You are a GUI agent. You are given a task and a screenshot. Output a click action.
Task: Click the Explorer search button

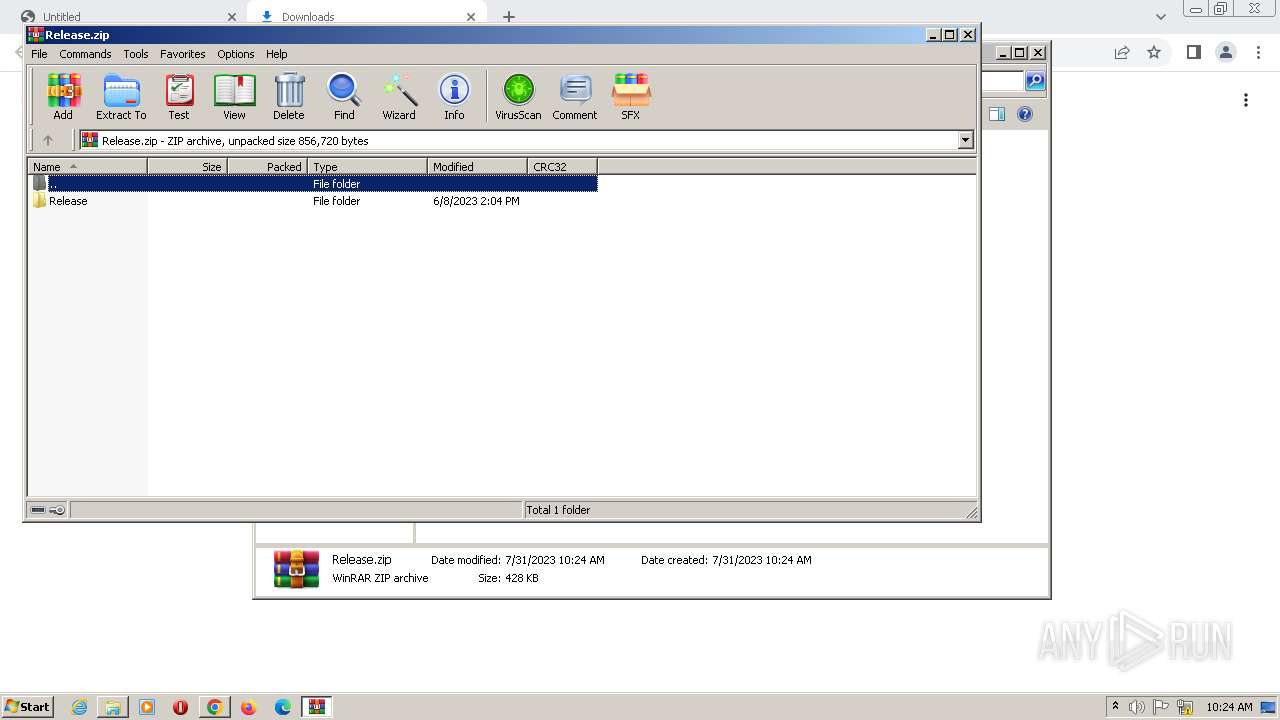[x=1036, y=81]
